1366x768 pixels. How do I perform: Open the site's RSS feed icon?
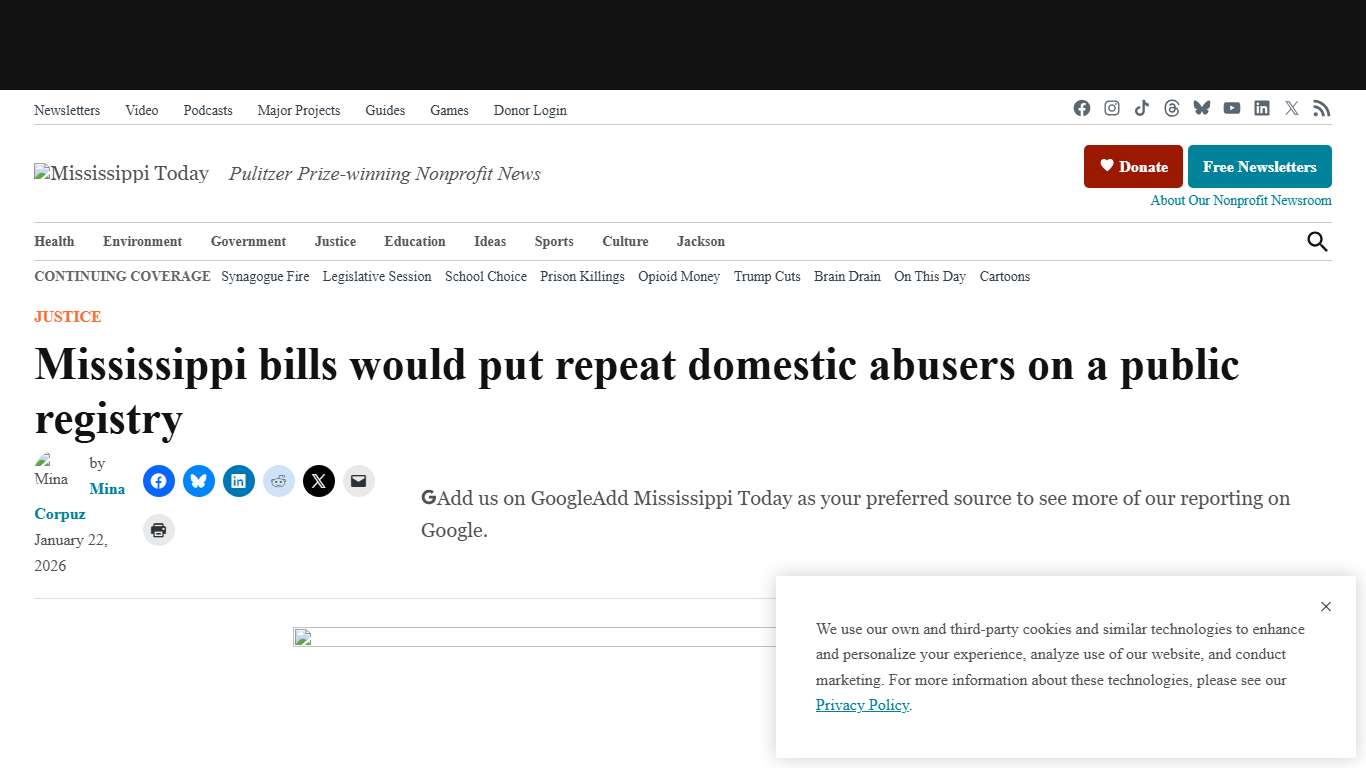click(x=1321, y=108)
